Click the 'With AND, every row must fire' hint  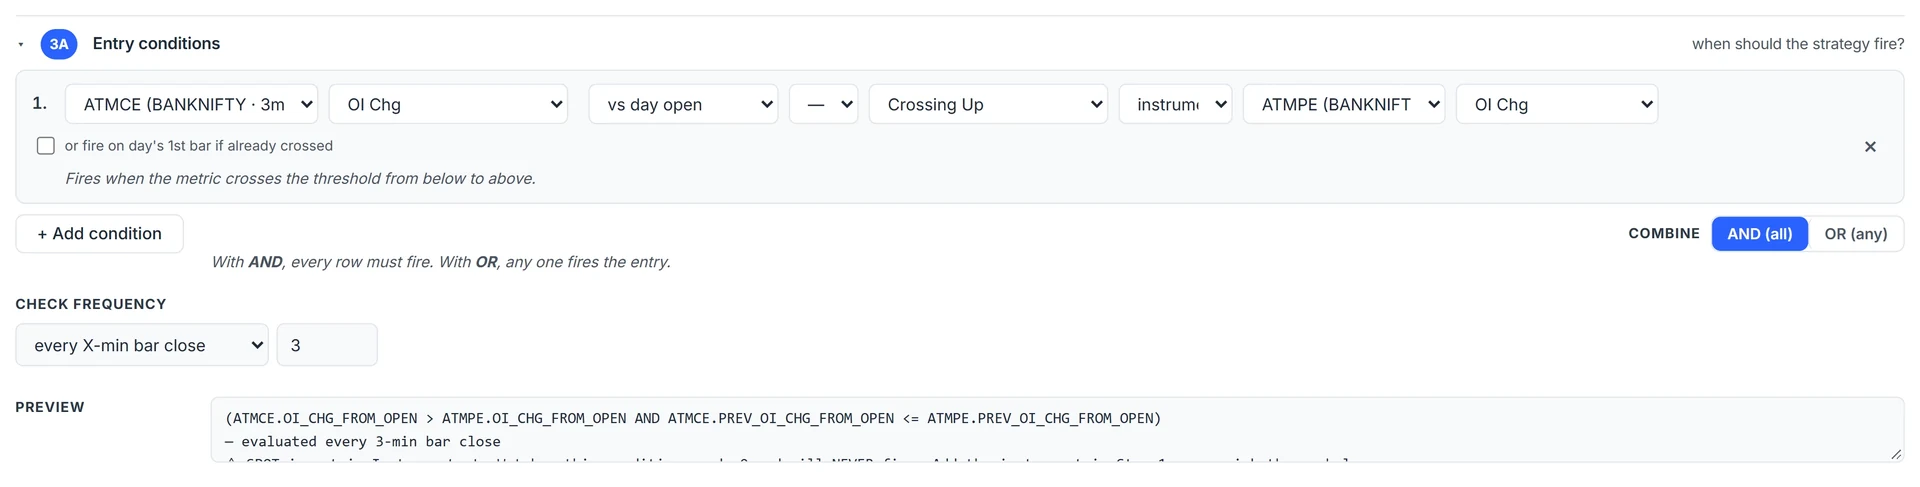pos(441,262)
